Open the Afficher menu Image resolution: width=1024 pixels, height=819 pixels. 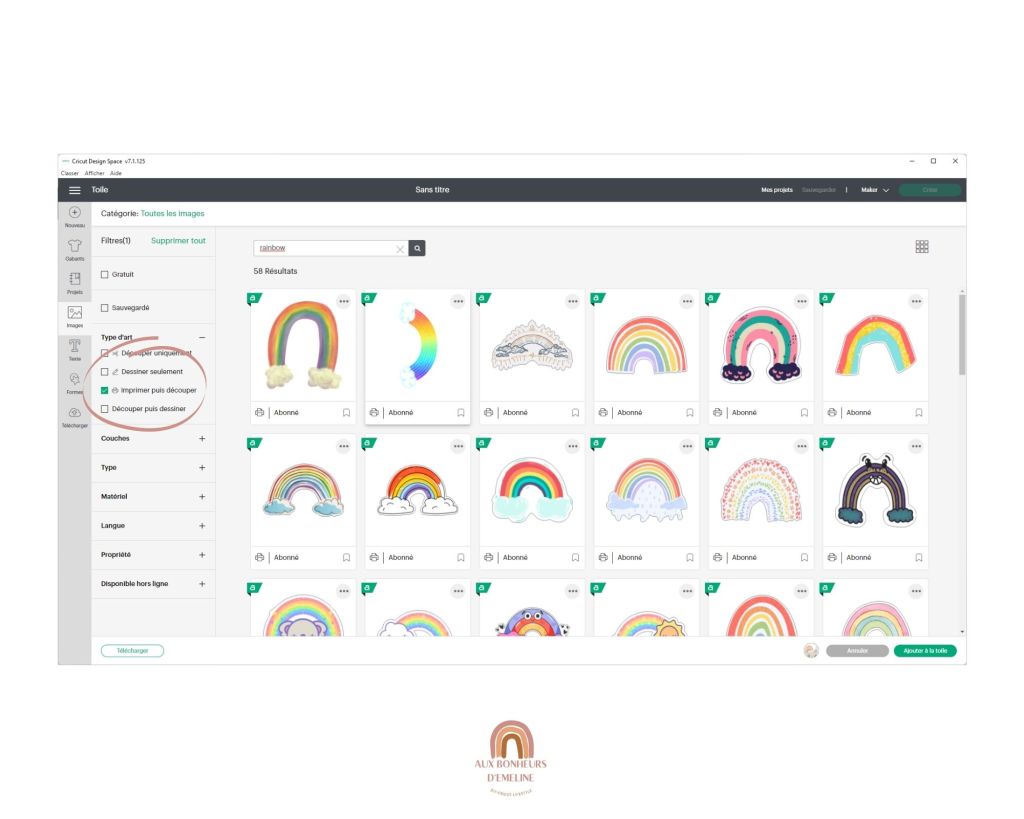click(x=95, y=173)
